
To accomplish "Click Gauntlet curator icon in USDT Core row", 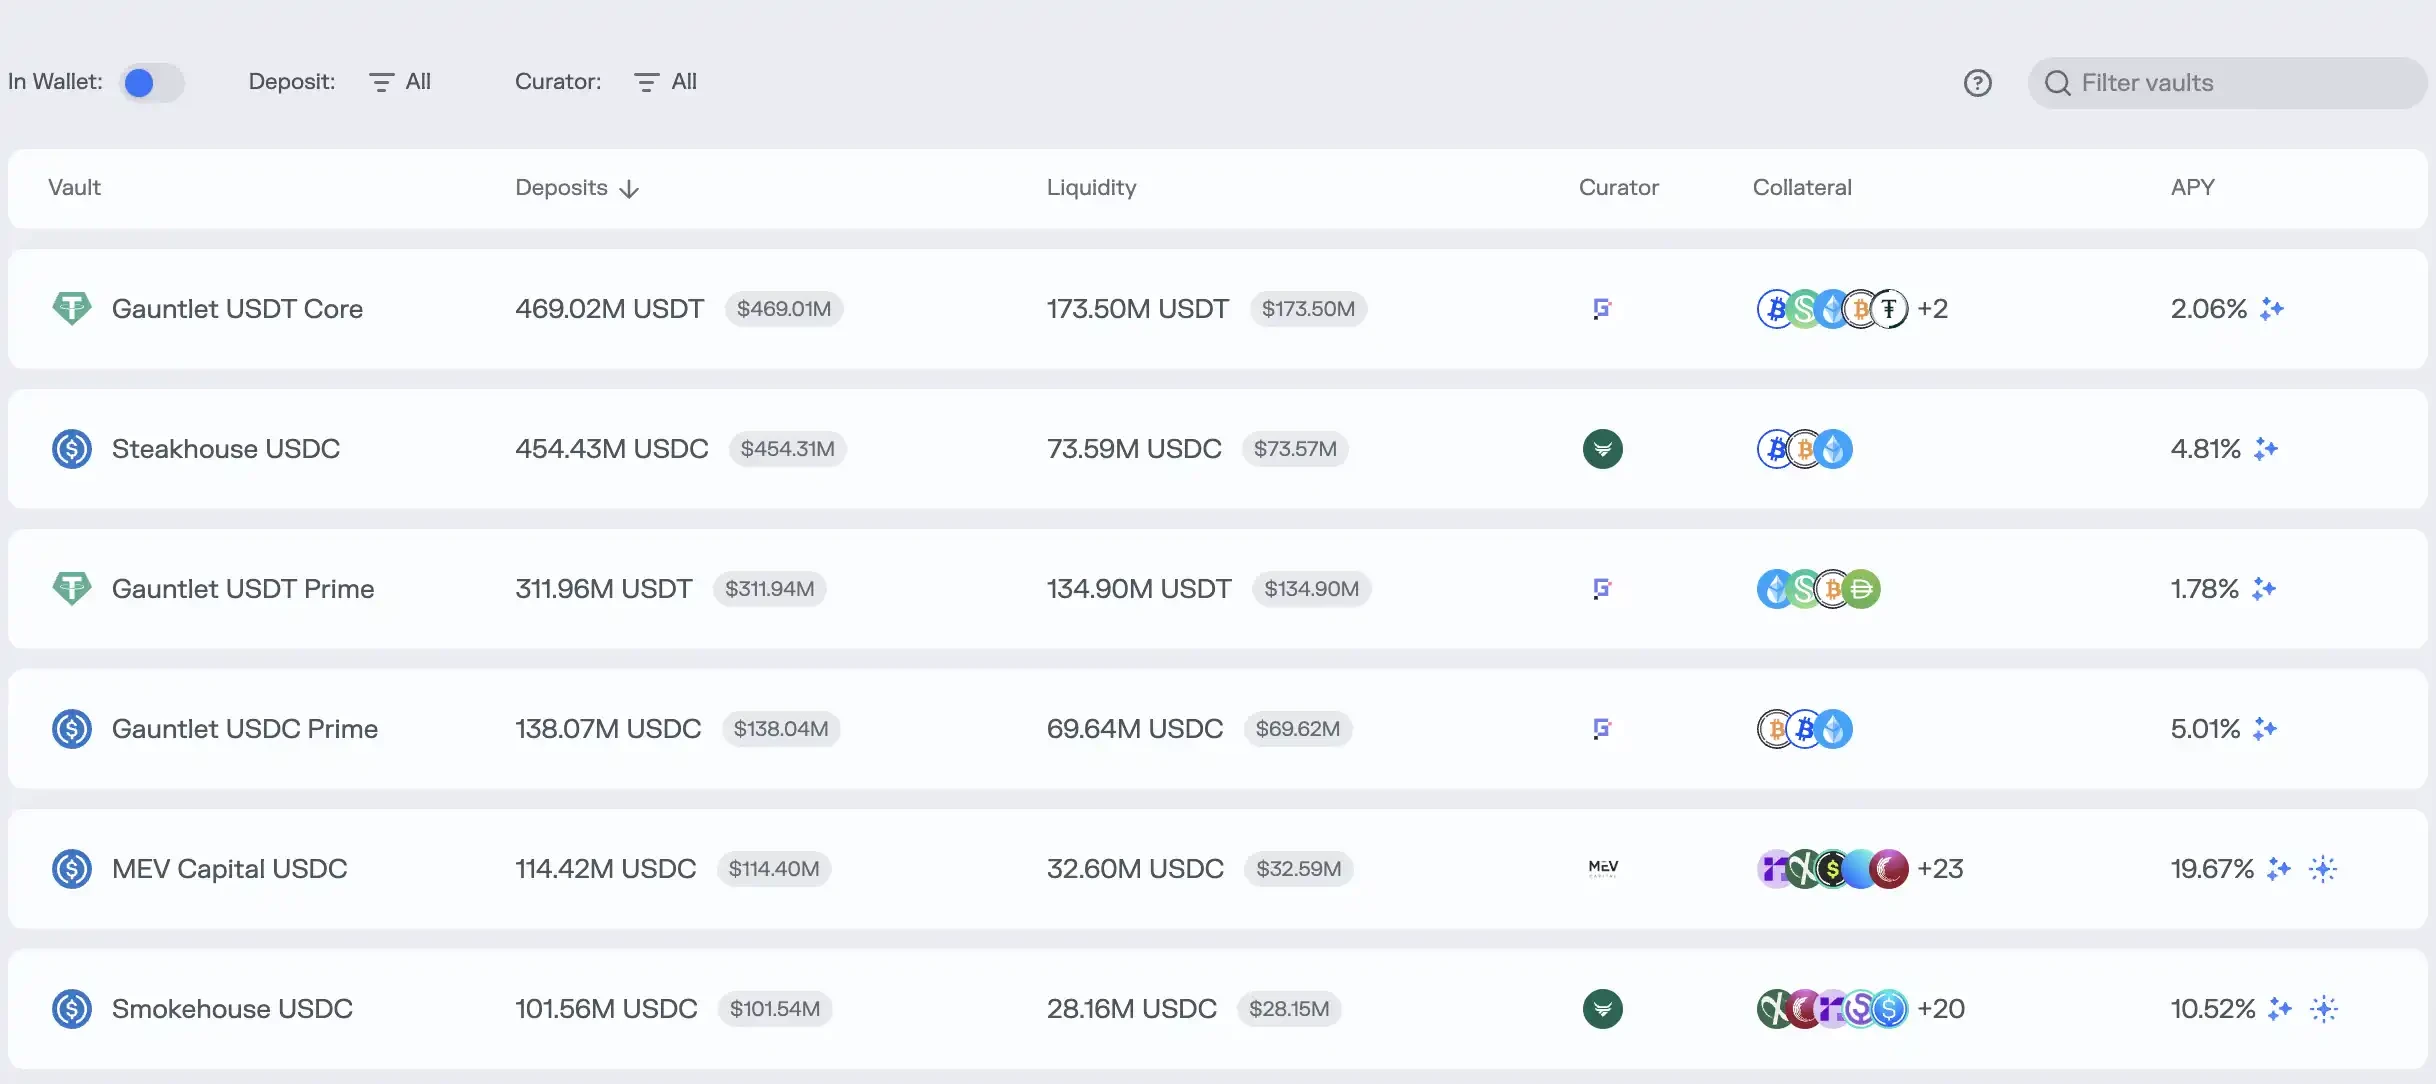I will (1602, 309).
